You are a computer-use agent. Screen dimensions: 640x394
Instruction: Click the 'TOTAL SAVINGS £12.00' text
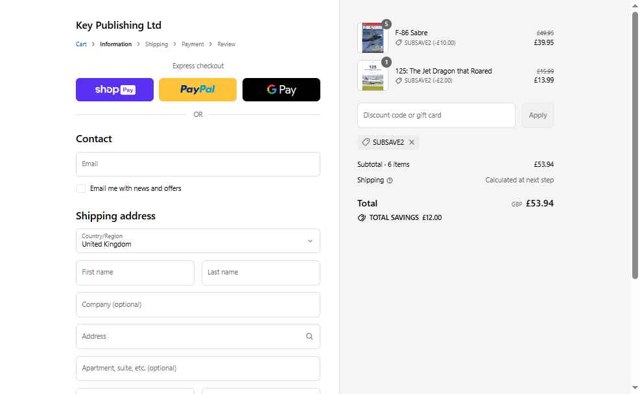point(406,218)
